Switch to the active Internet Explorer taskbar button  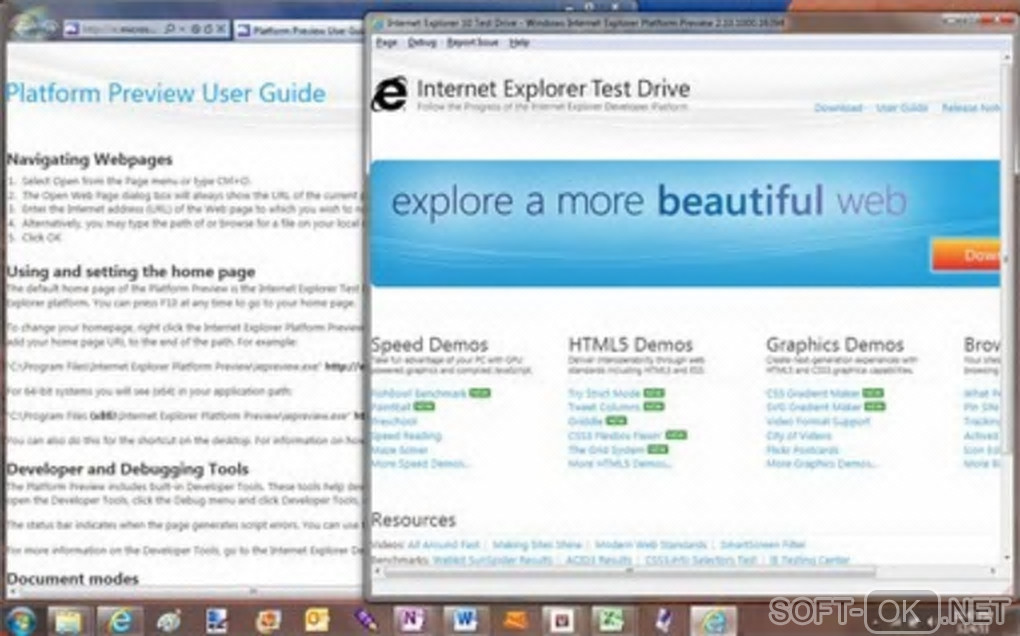coord(714,620)
